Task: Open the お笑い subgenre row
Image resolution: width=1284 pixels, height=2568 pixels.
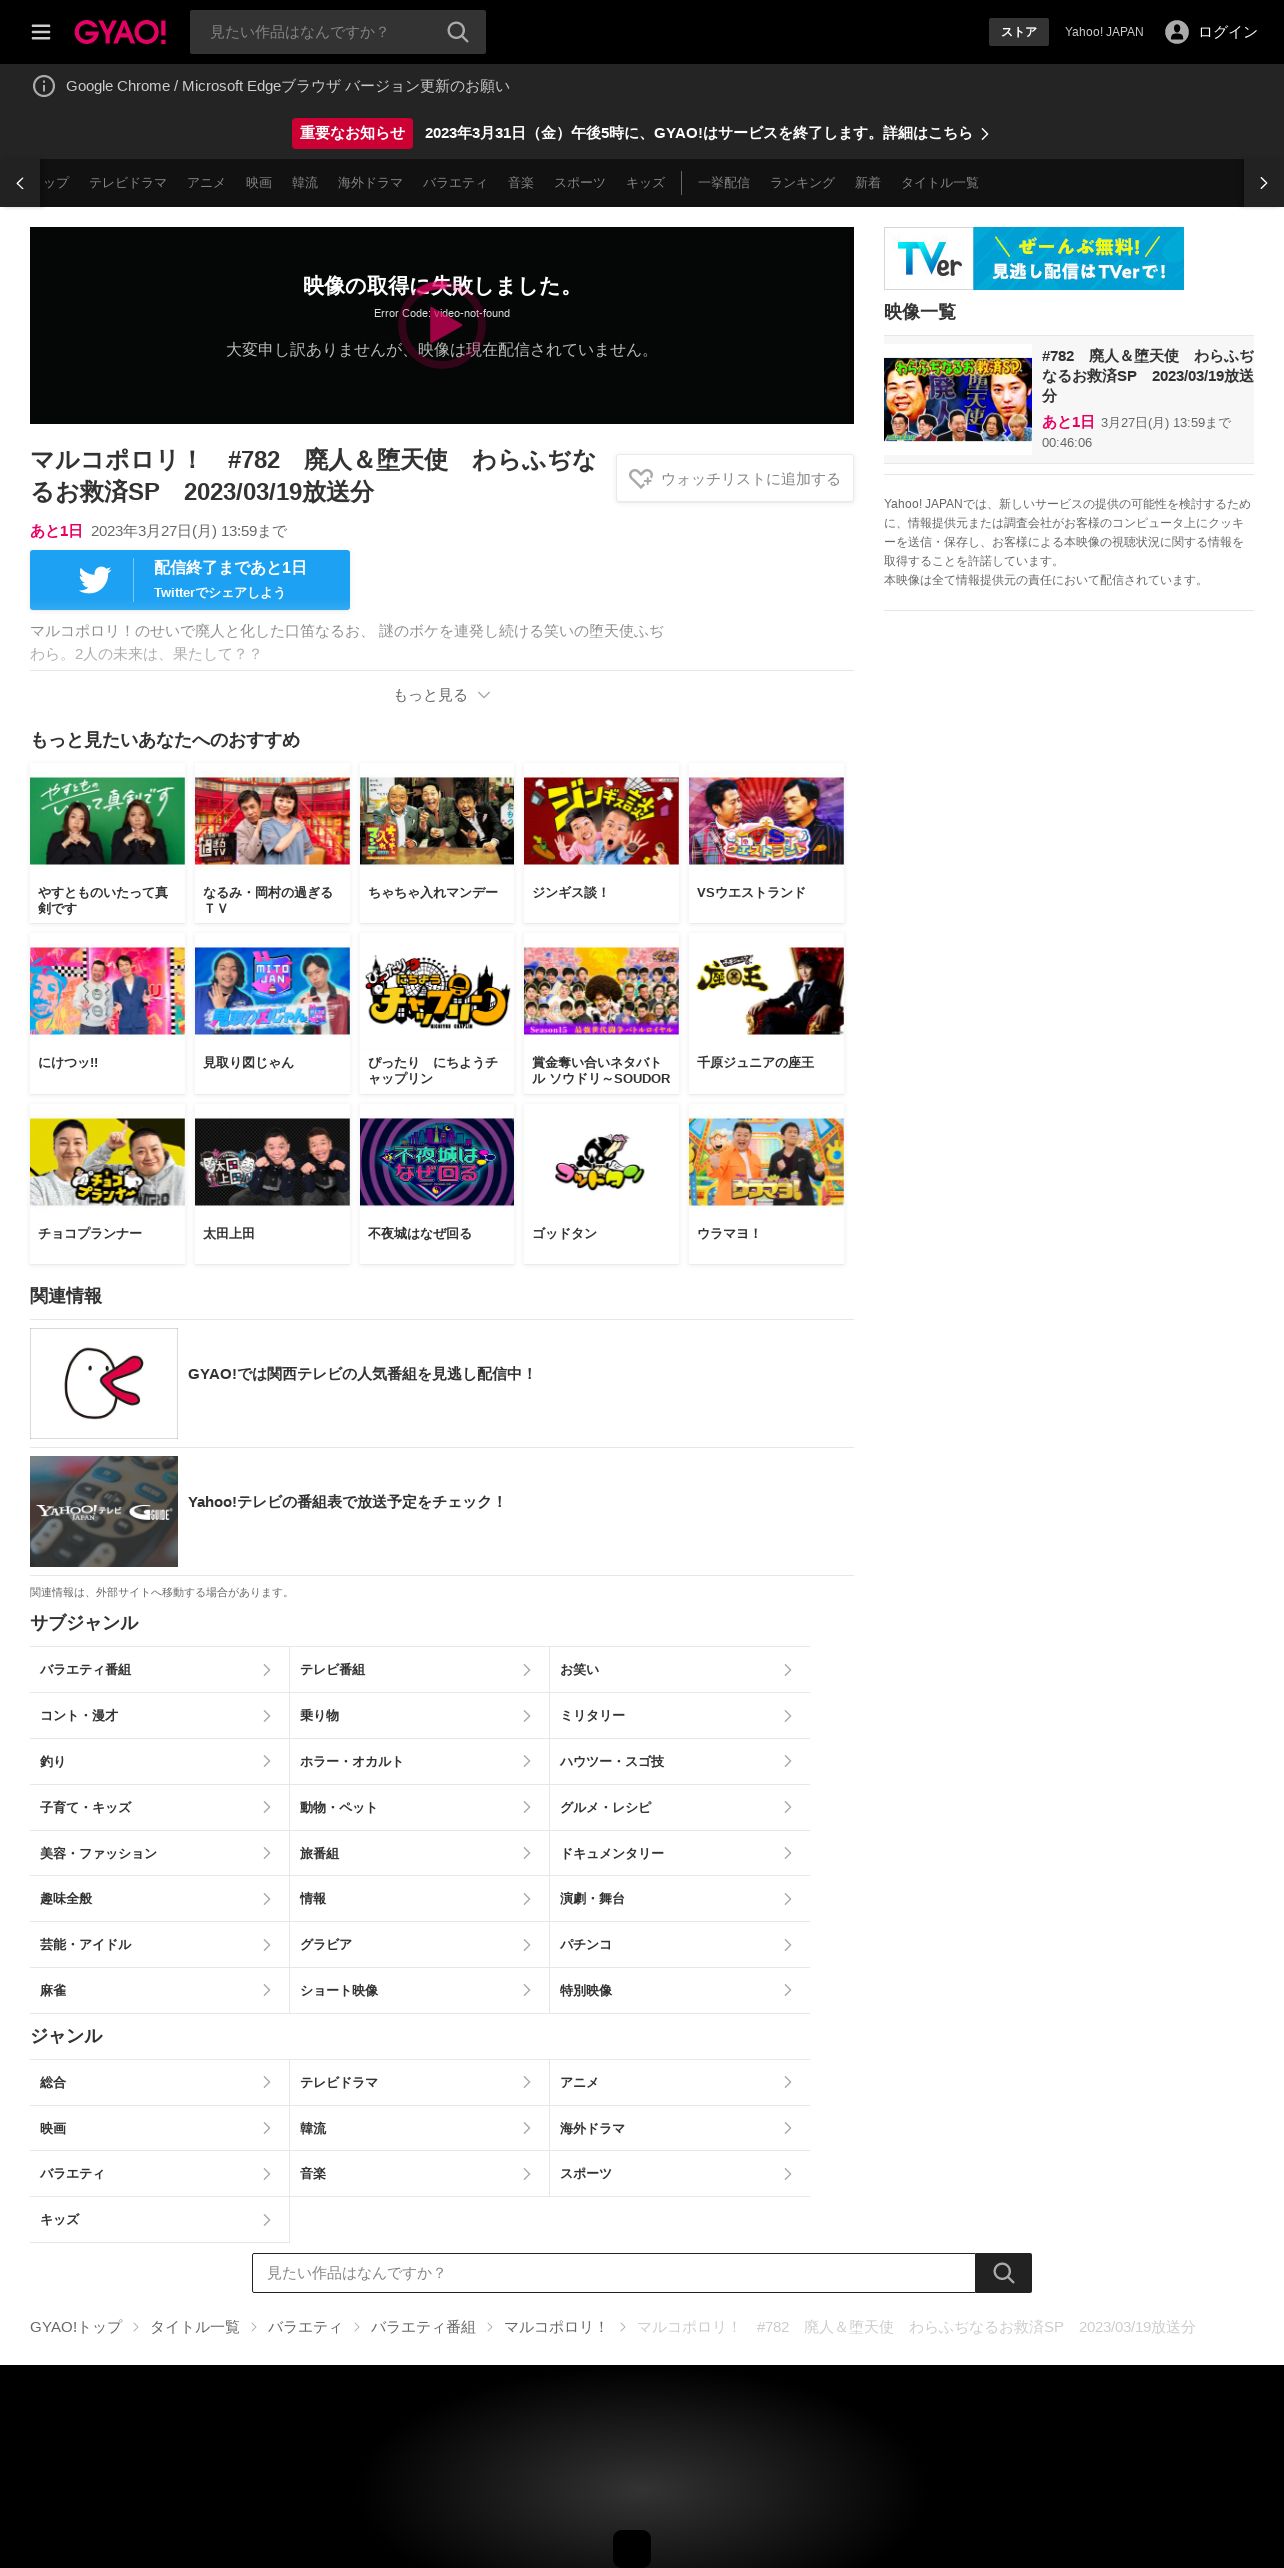Action: (x=680, y=1670)
